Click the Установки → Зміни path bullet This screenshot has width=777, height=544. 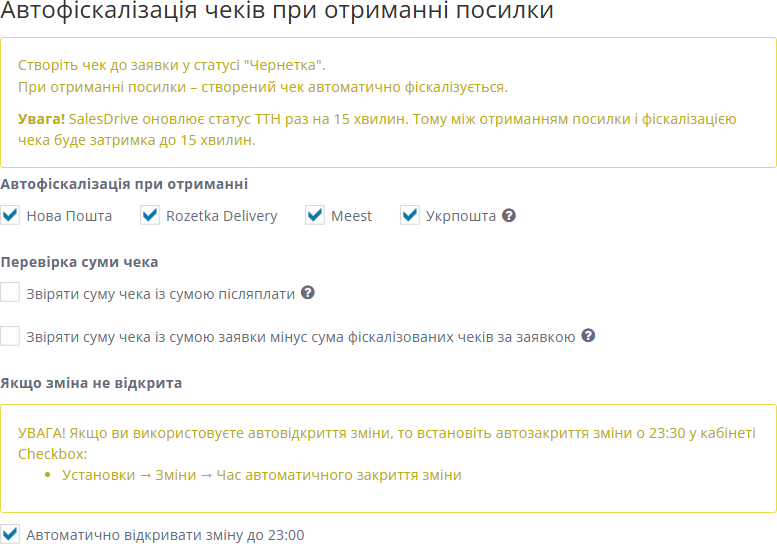point(261,475)
